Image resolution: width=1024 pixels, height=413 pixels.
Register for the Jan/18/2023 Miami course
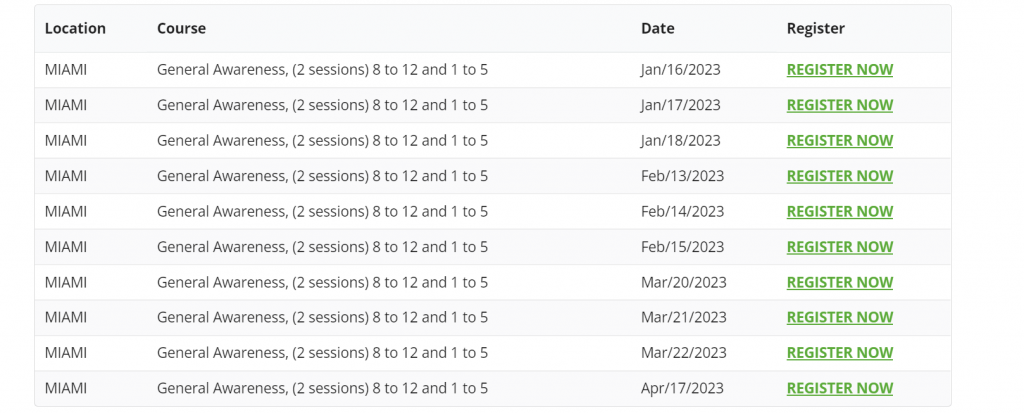pyautogui.click(x=839, y=140)
